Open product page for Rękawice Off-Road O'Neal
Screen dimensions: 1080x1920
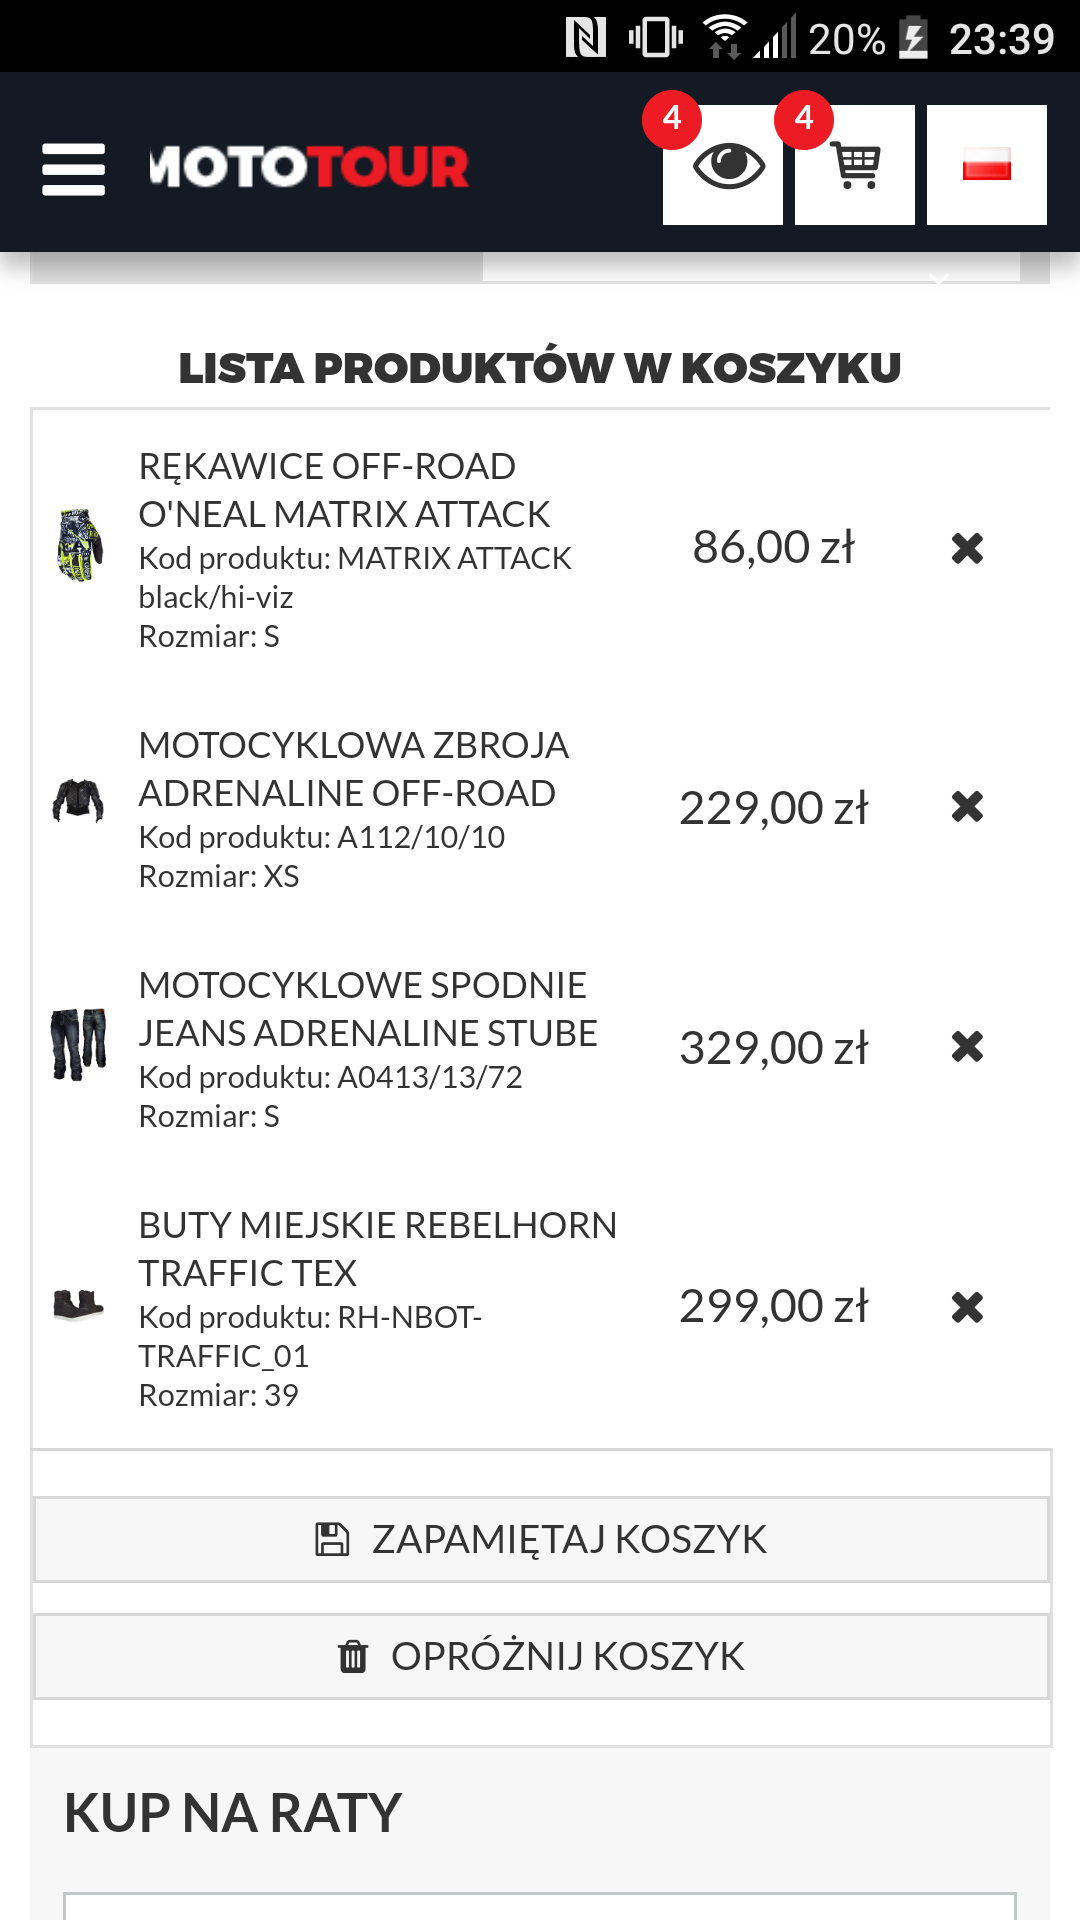pos(343,490)
